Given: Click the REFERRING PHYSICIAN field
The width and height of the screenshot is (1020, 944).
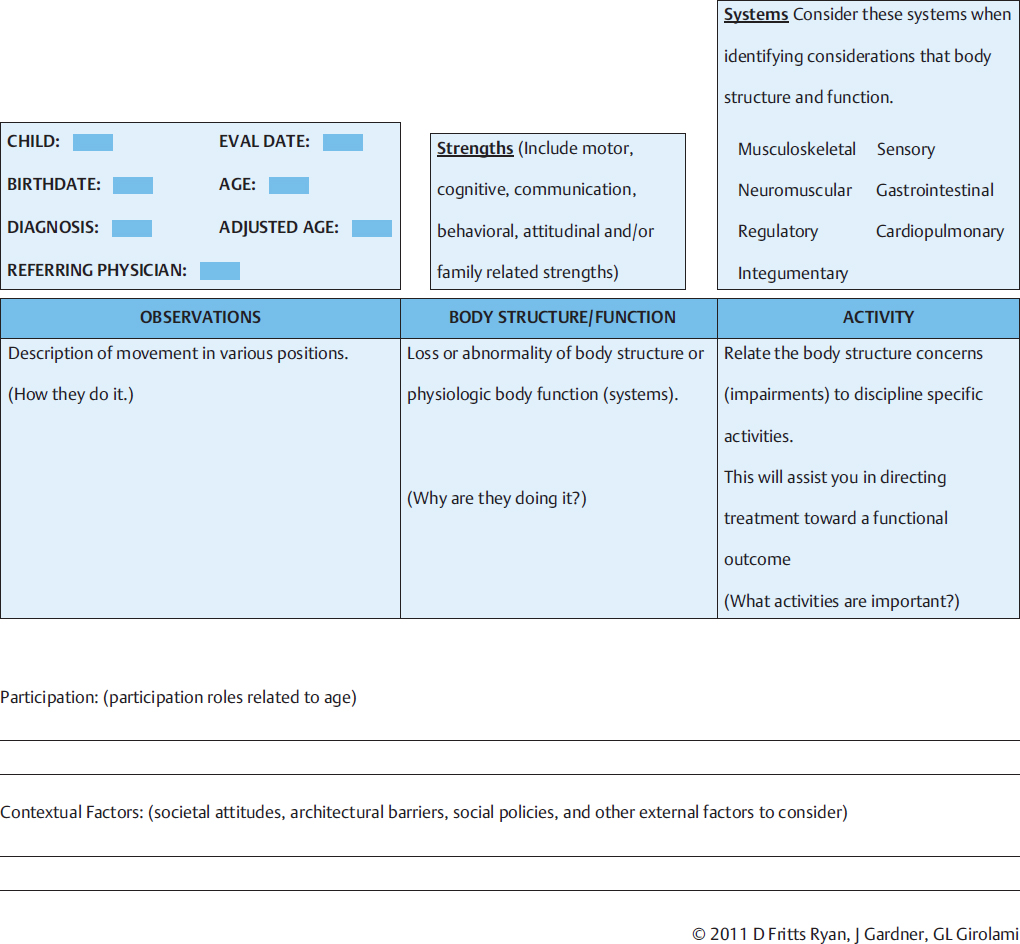Looking at the screenshot, I should click(x=220, y=270).
